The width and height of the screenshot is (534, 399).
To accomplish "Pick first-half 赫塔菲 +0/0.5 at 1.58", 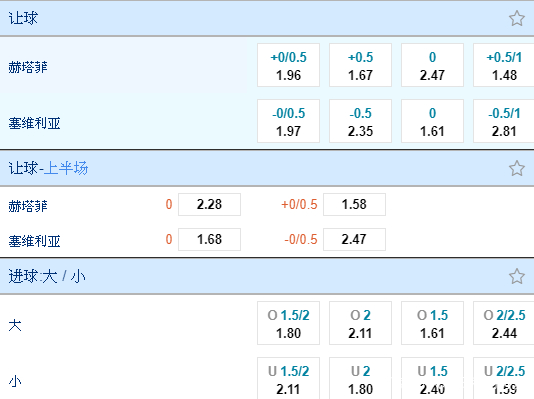I will 355,205.
